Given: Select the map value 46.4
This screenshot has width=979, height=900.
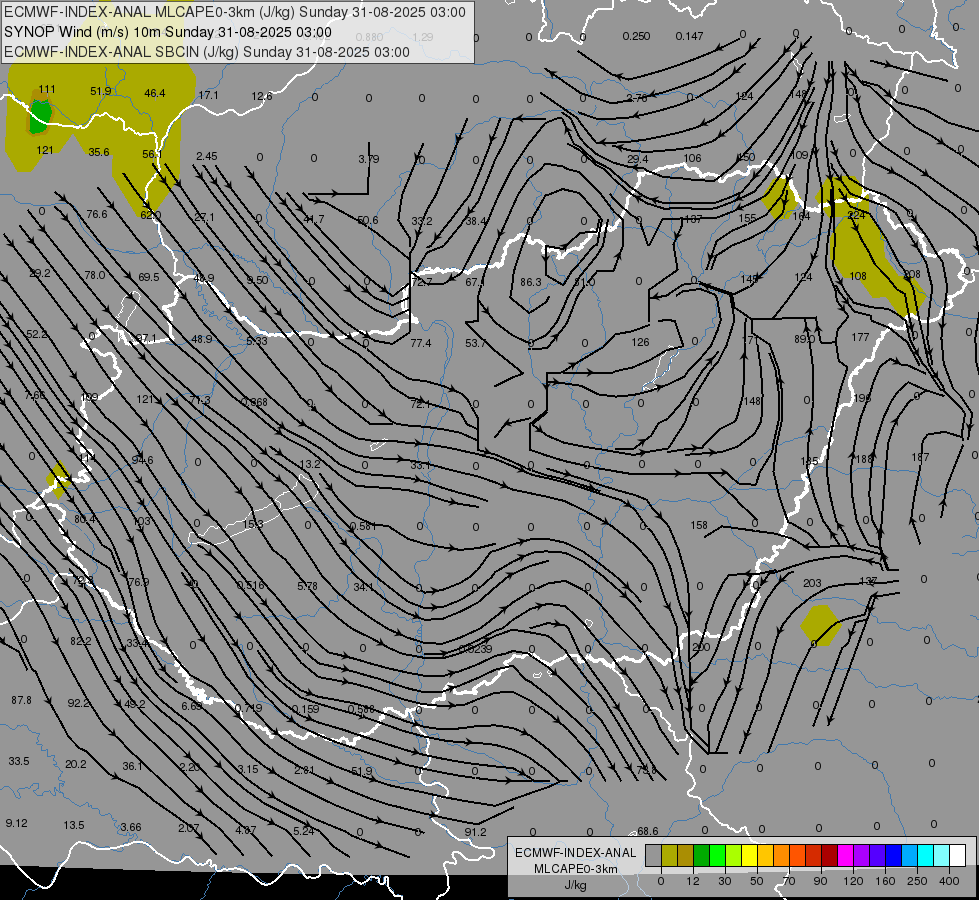Looking at the screenshot, I should coord(154,93).
